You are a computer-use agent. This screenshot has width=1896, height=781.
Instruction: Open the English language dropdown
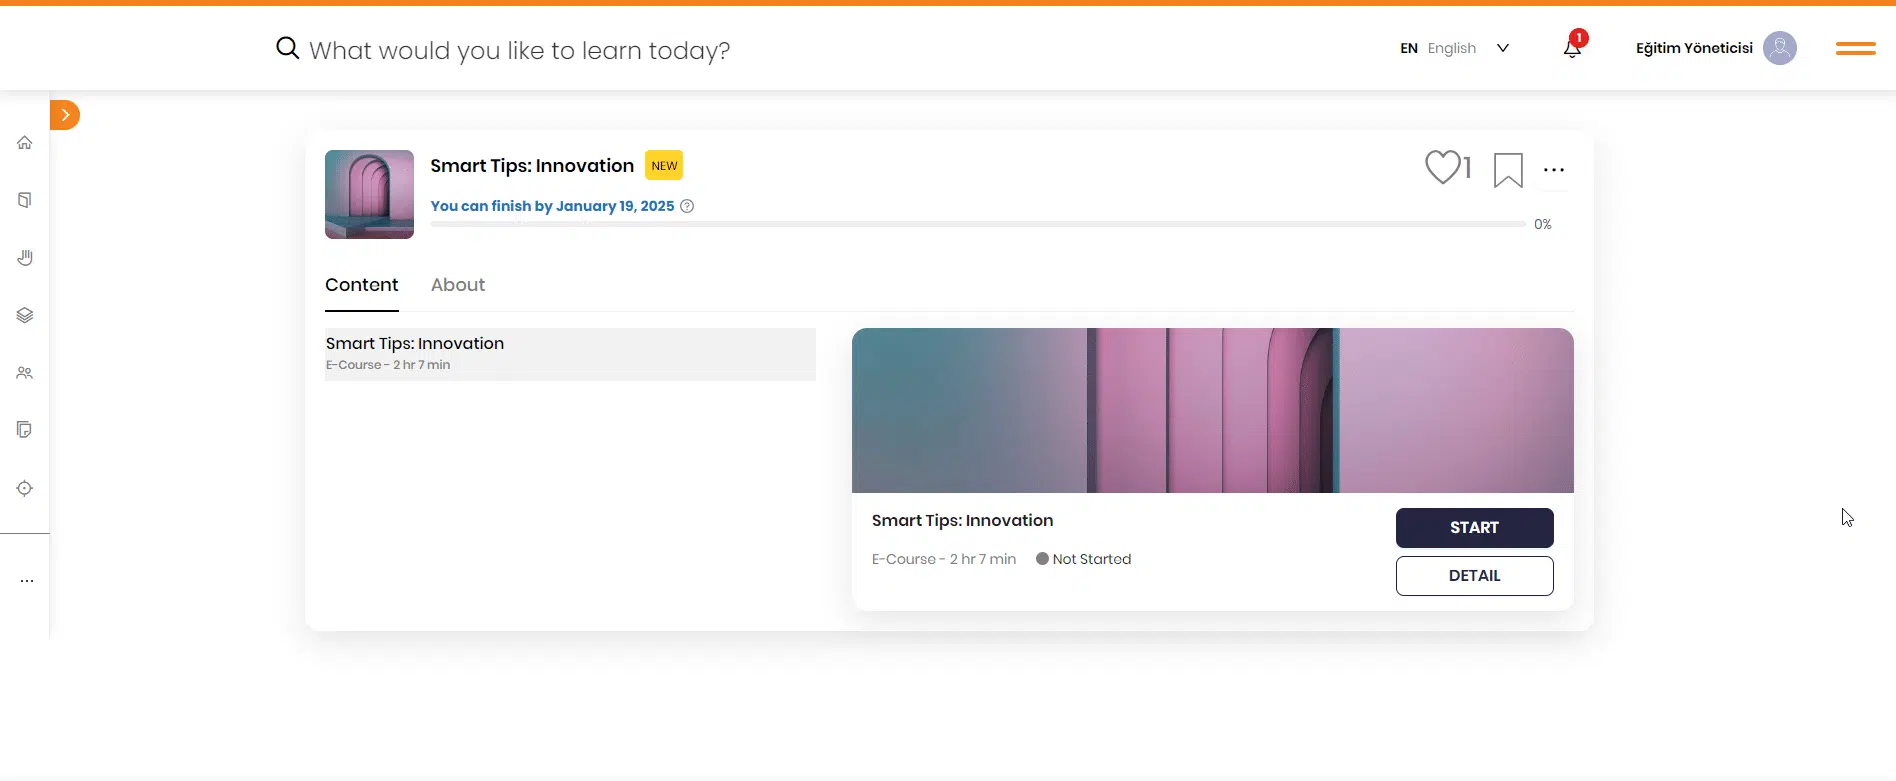pyautogui.click(x=1455, y=48)
